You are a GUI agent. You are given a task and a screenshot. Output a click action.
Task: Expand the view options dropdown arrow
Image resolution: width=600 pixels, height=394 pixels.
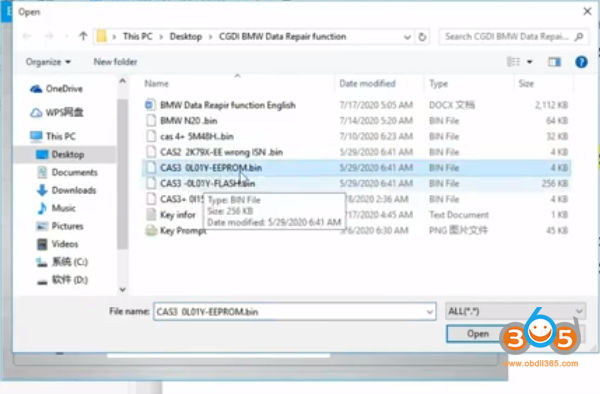530,62
